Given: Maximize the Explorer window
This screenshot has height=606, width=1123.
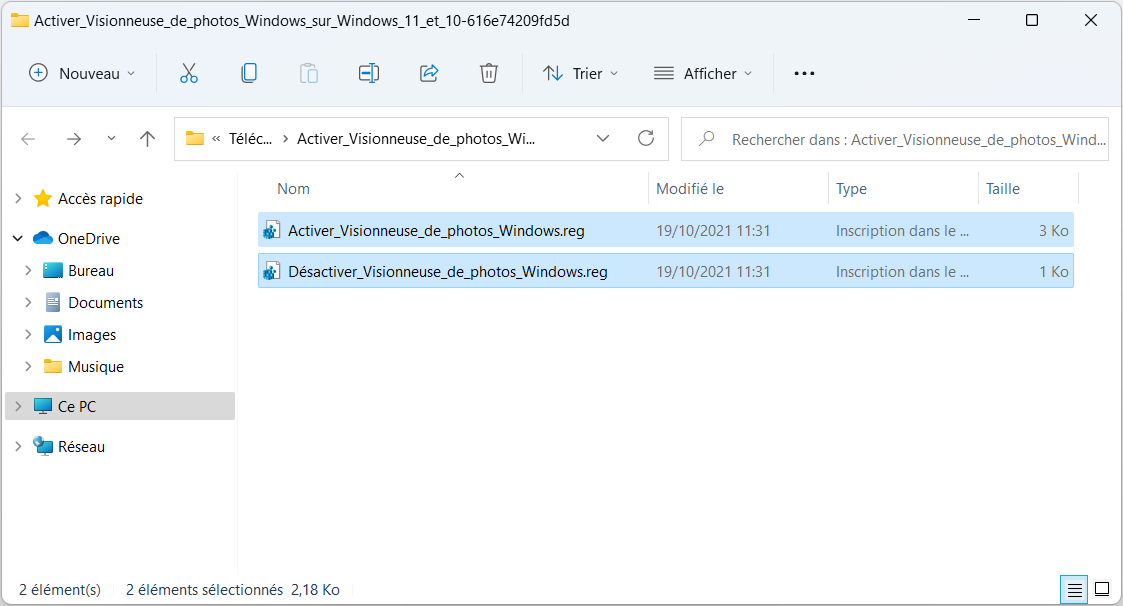Looking at the screenshot, I should tap(1032, 20).
